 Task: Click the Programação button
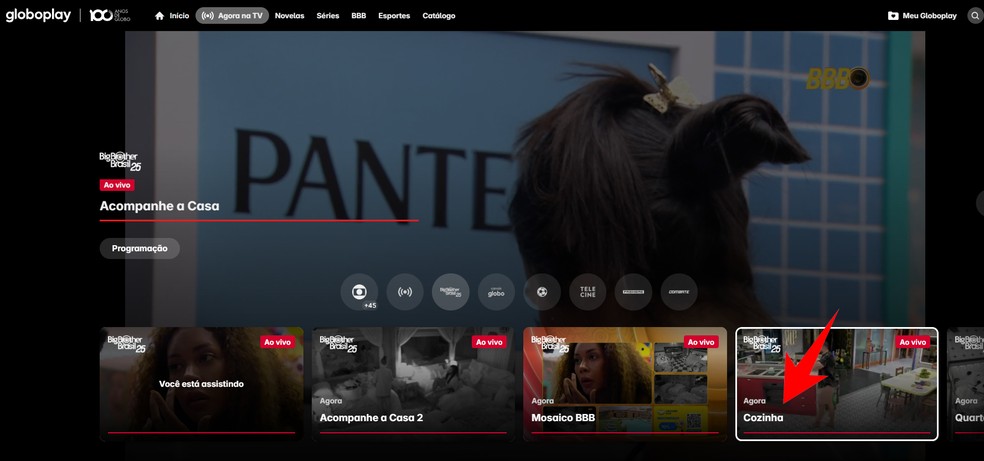pyautogui.click(x=140, y=248)
